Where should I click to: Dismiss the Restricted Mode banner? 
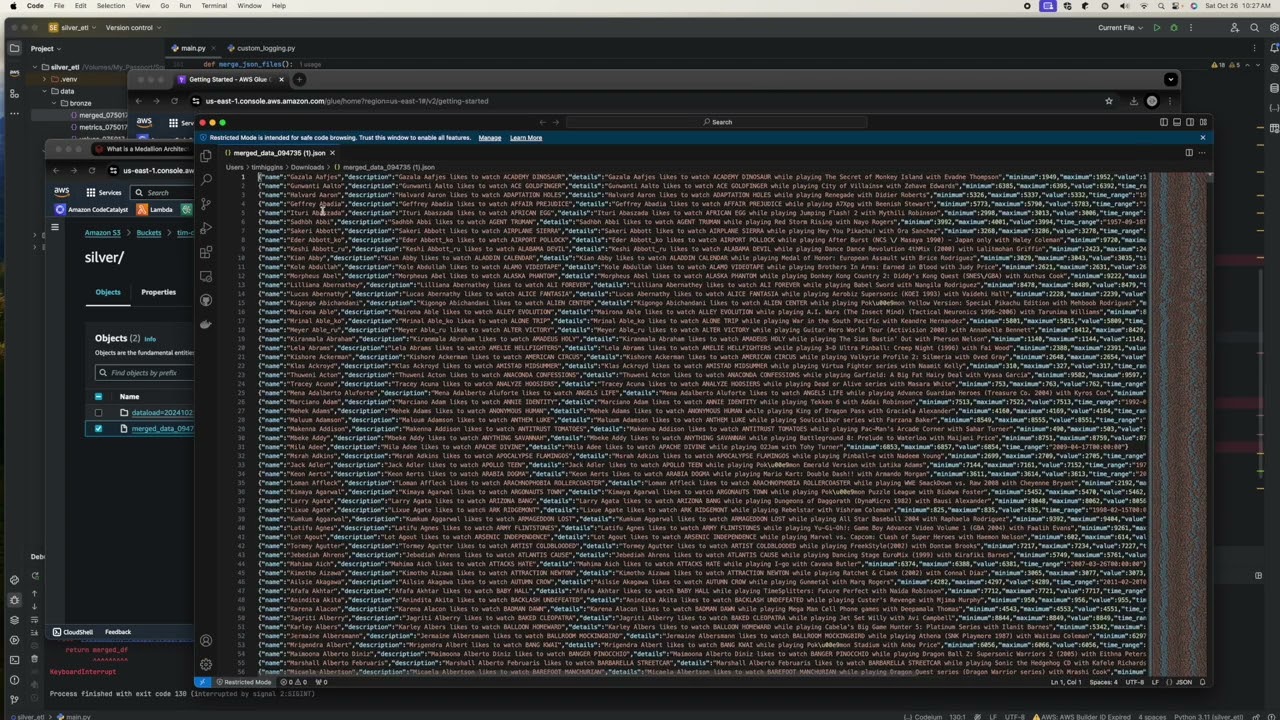(x=1202, y=137)
